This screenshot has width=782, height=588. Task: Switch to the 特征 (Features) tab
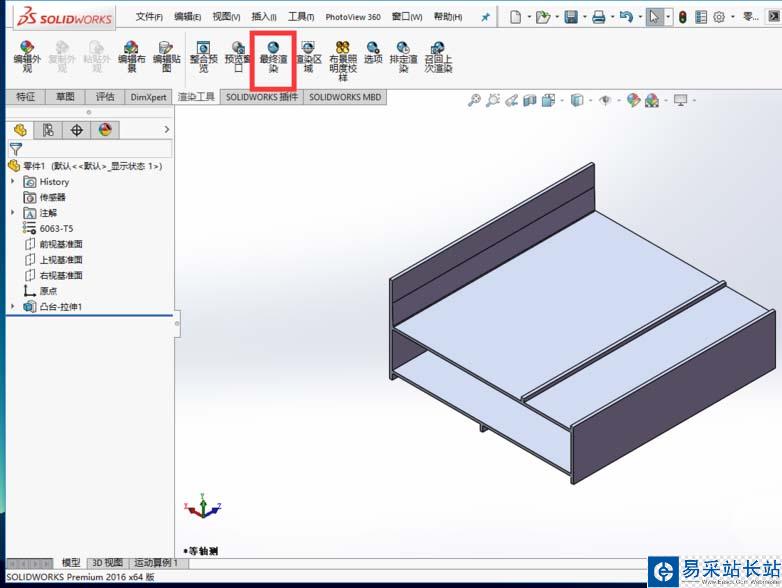[25, 97]
